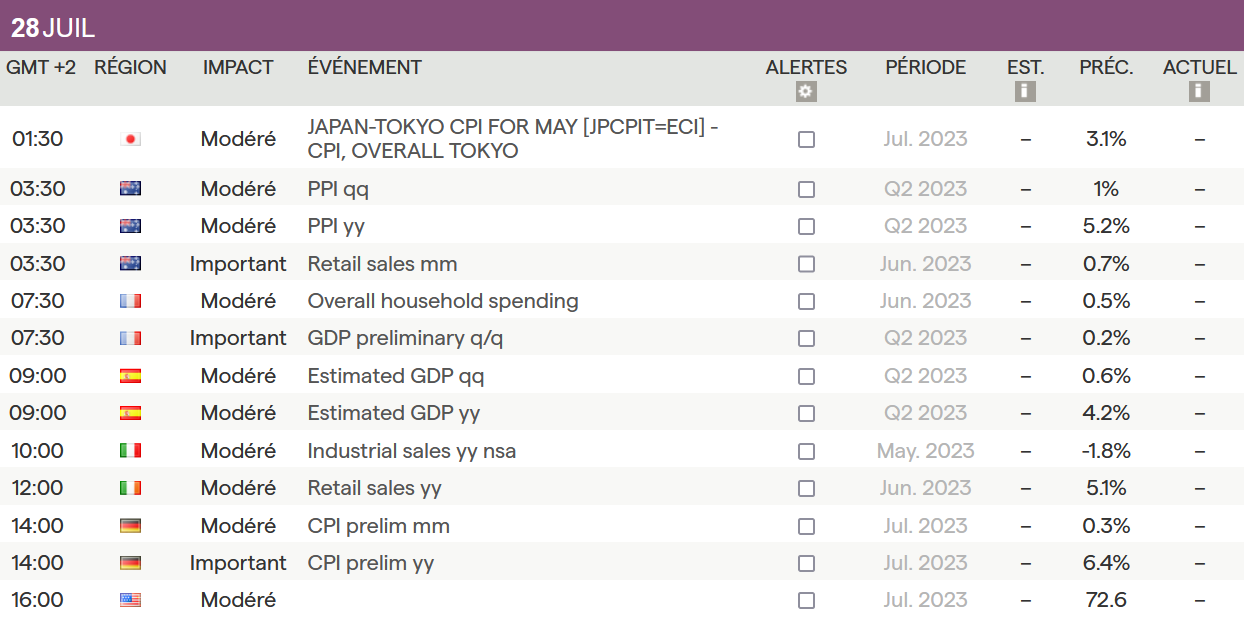Click the Italy flag beside Industrial sales
This screenshot has height=619, width=1244.
coord(130,451)
